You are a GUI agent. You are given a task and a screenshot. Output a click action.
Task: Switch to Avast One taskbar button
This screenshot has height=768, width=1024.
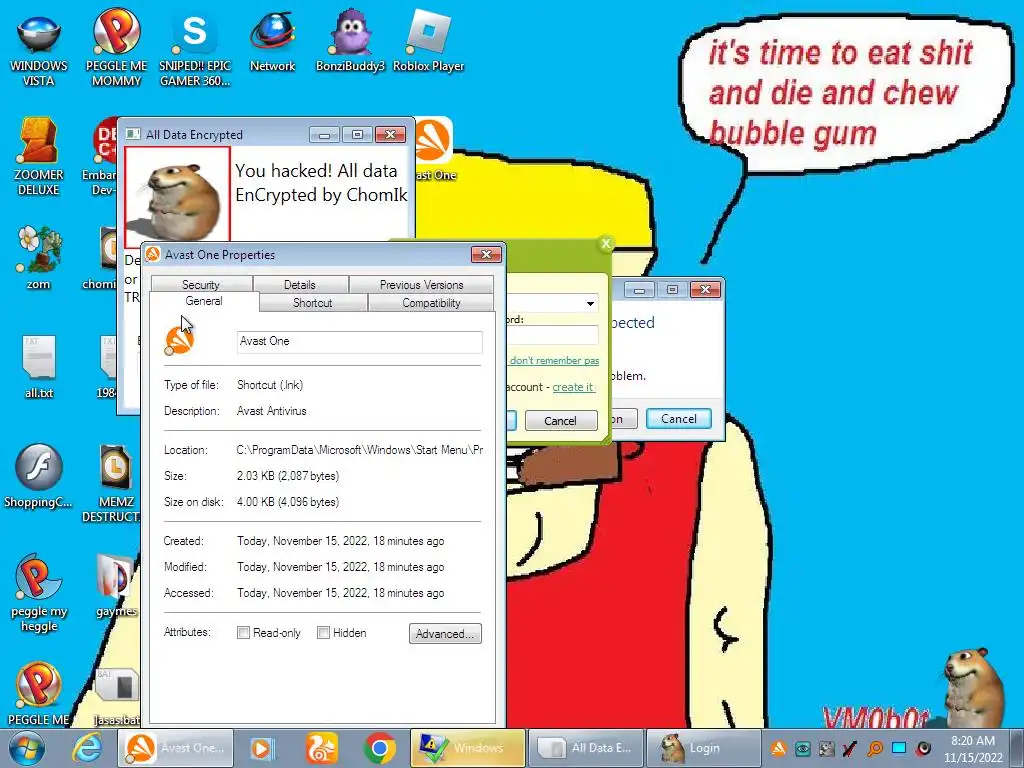click(x=176, y=748)
